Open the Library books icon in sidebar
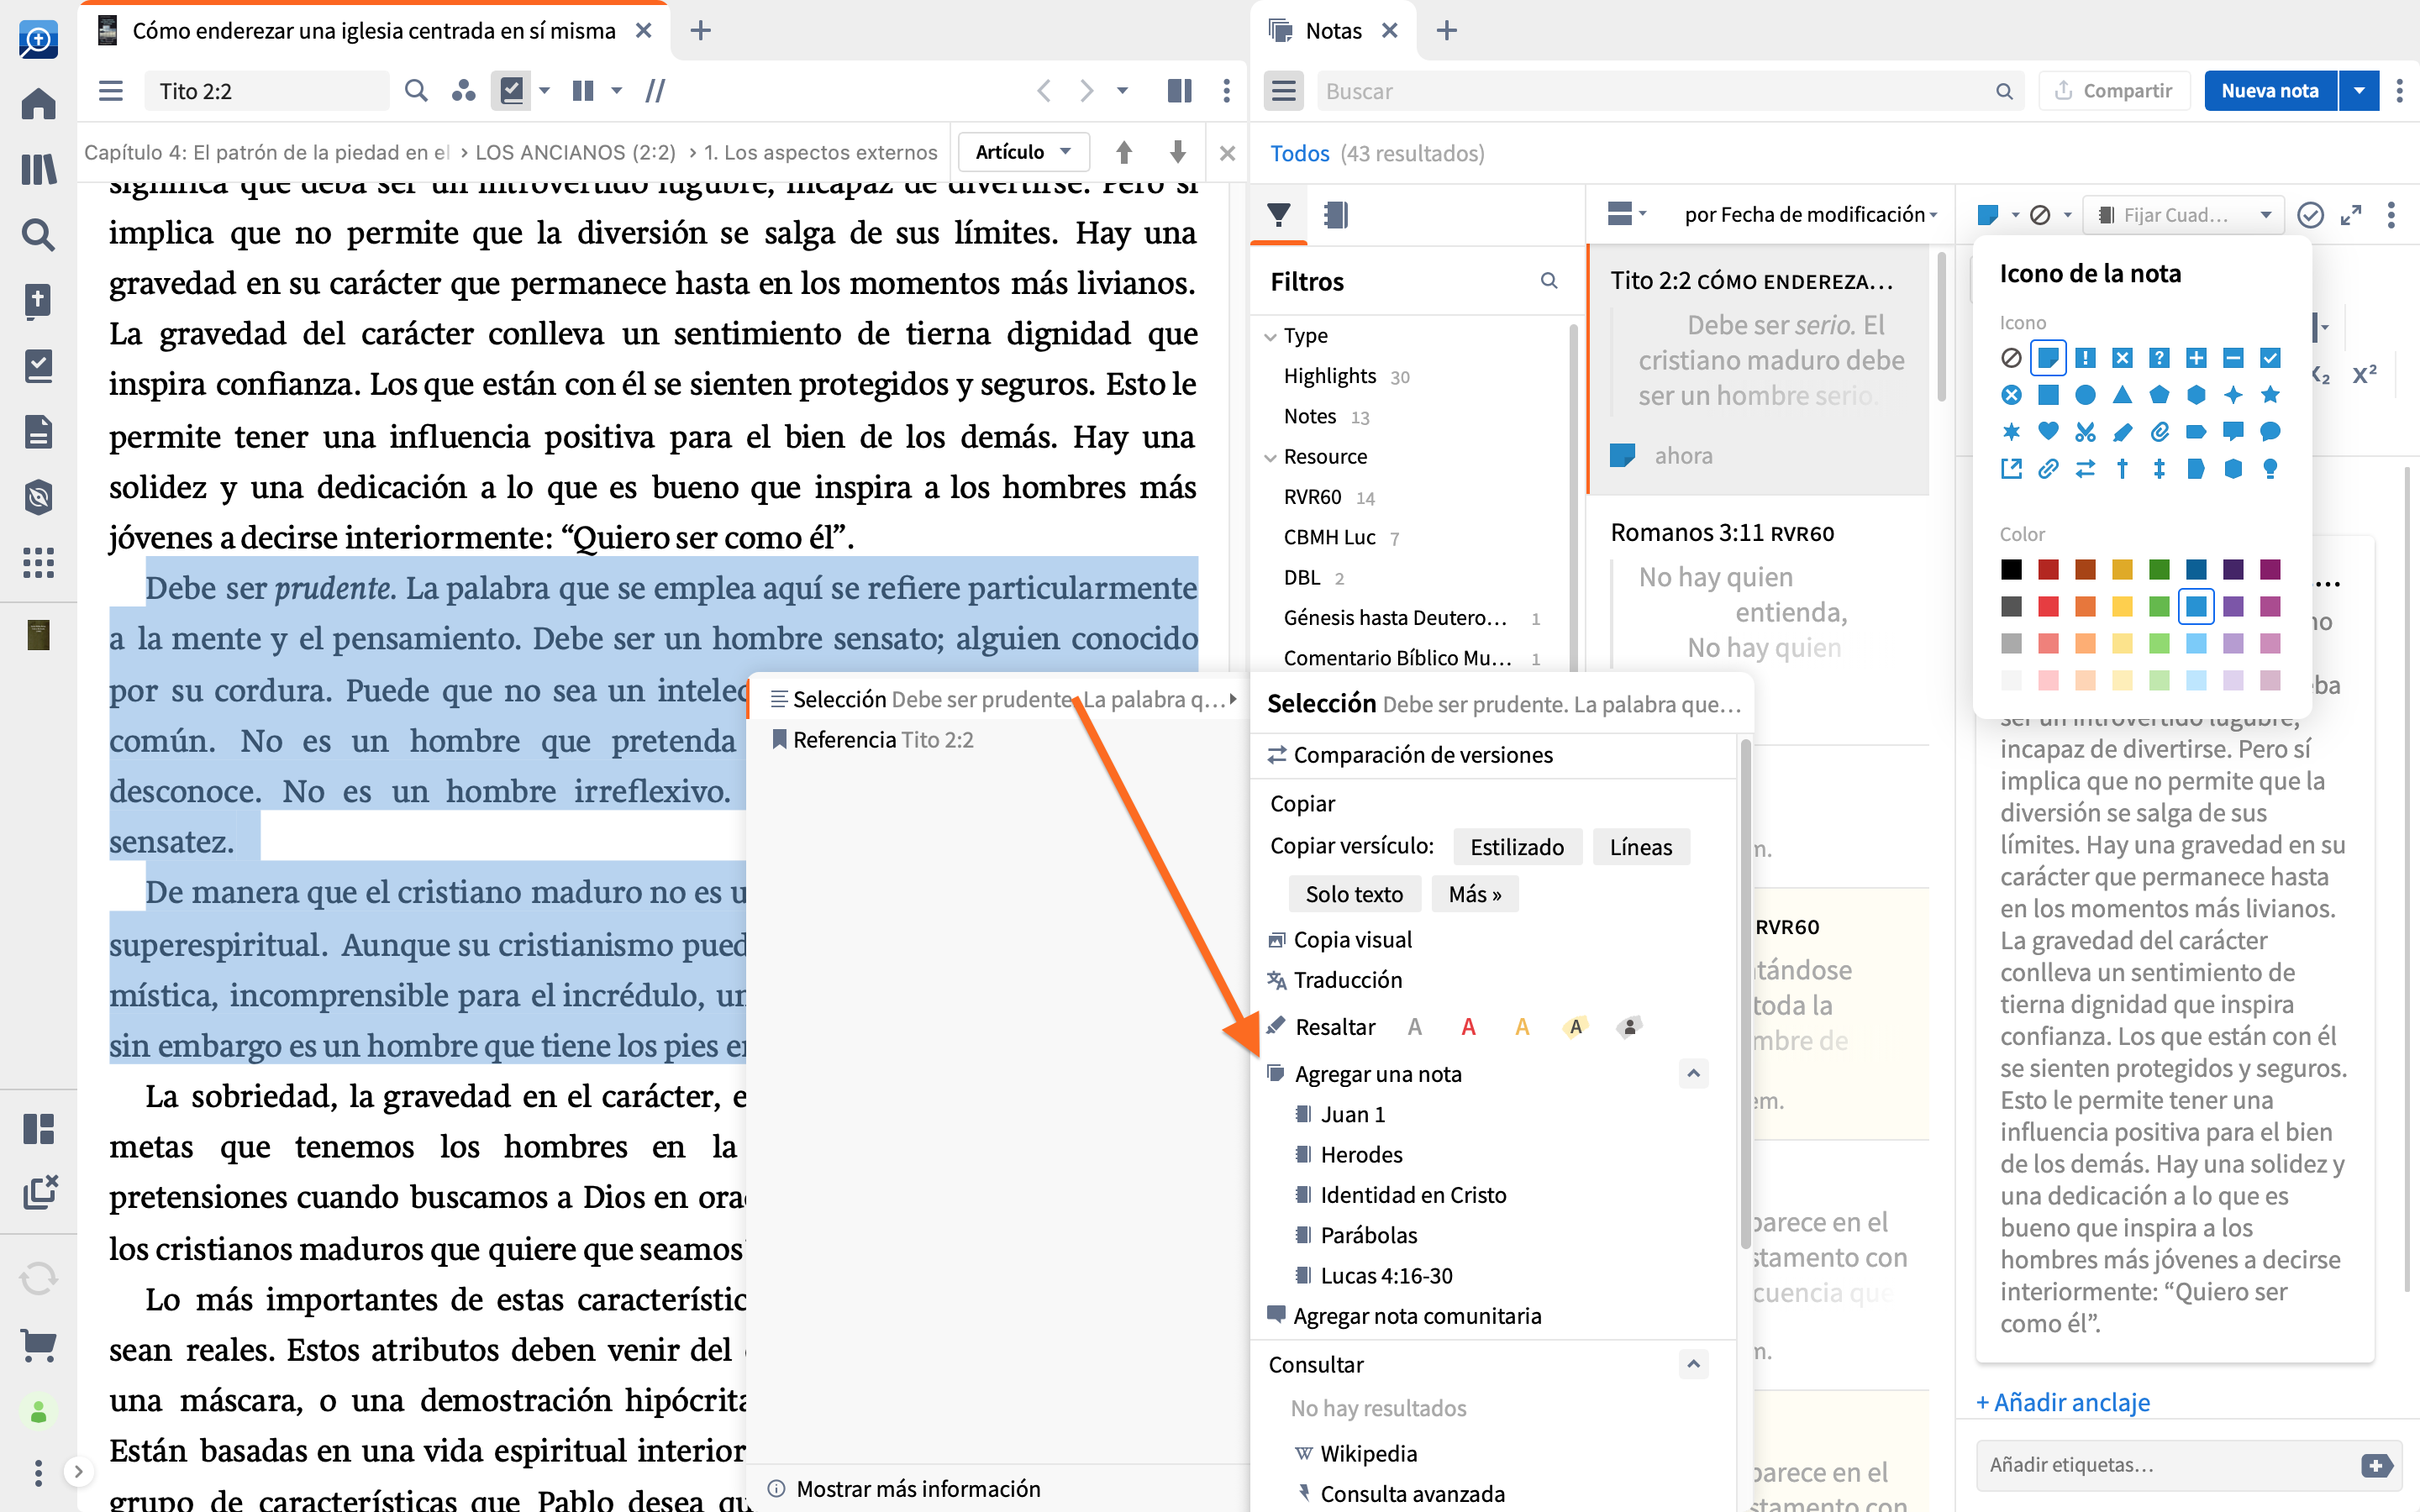This screenshot has height=1512, width=2420. [38, 169]
